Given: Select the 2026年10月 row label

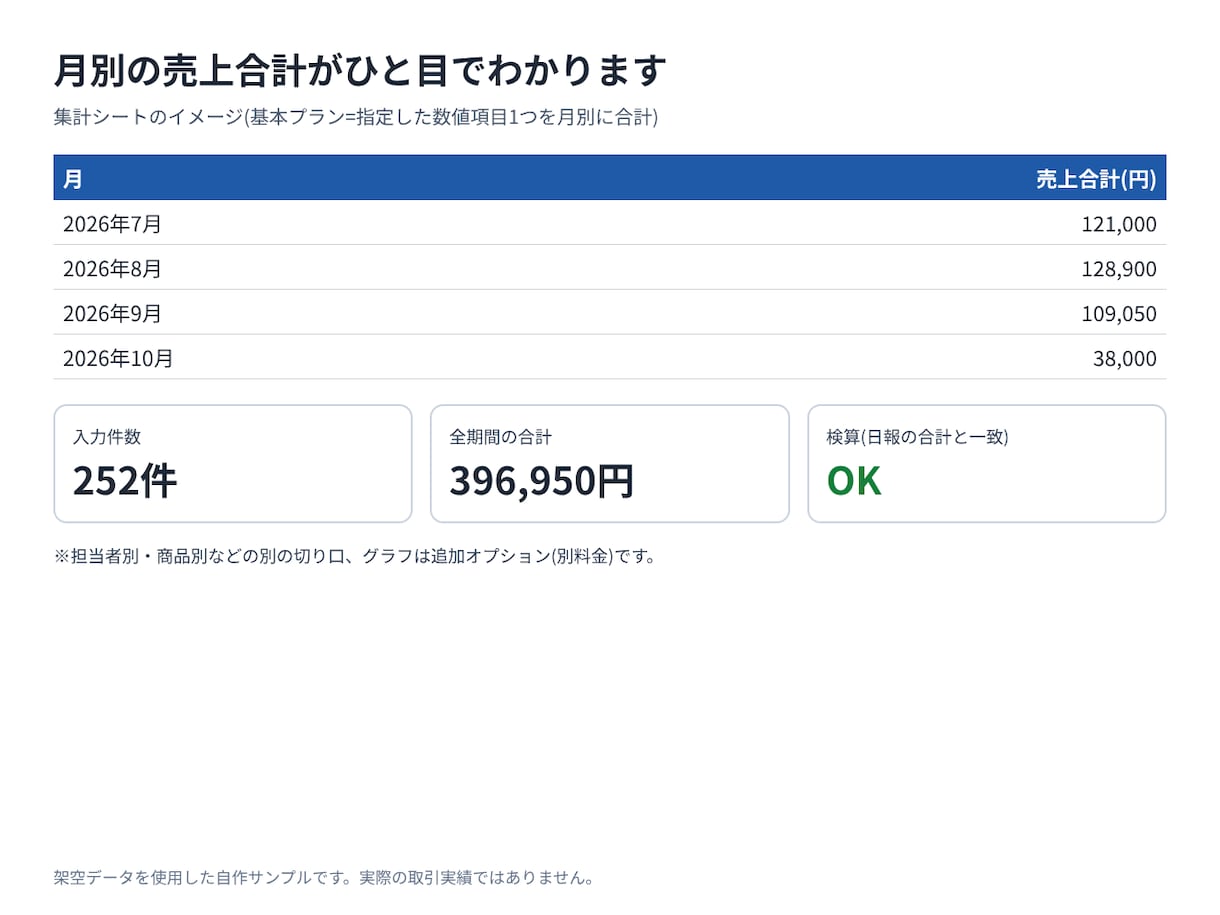Looking at the screenshot, I should (118, 358).
